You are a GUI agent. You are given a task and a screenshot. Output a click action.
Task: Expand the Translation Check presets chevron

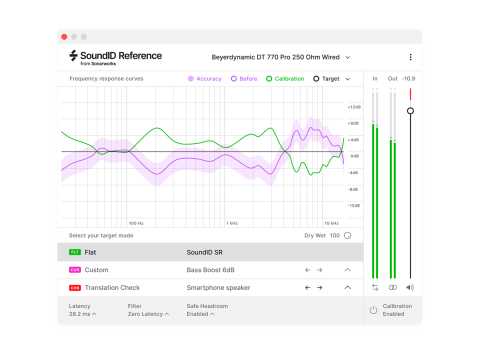(x=348, y=287)
